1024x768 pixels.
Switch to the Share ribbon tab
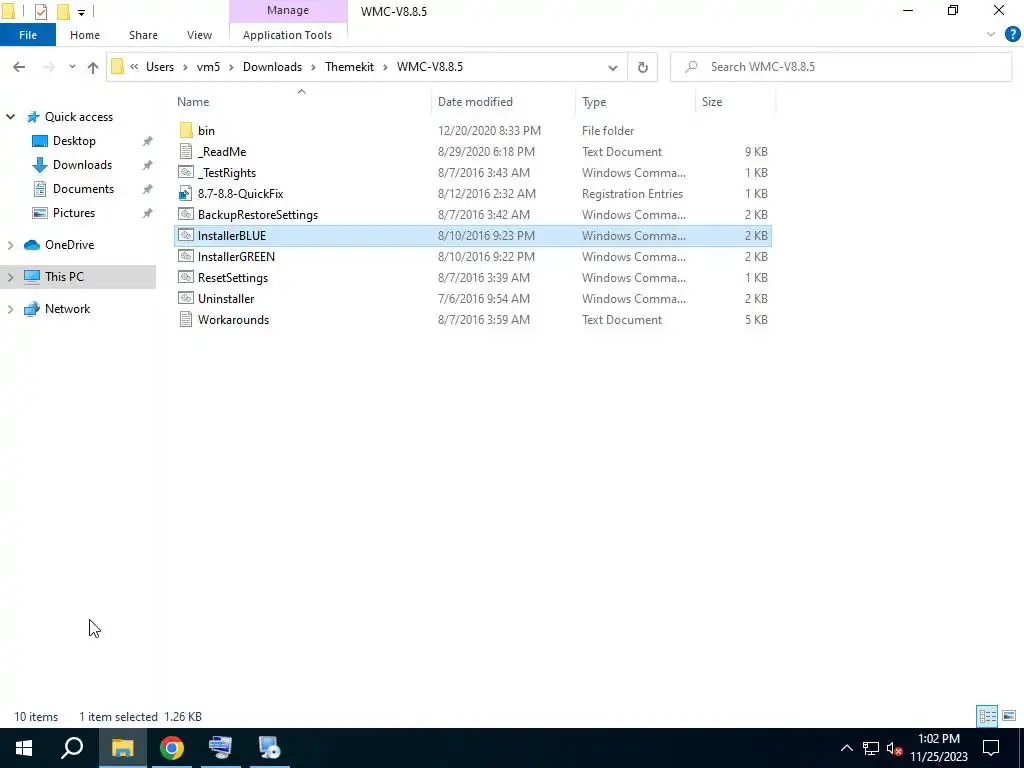click(x=143, y=35)
